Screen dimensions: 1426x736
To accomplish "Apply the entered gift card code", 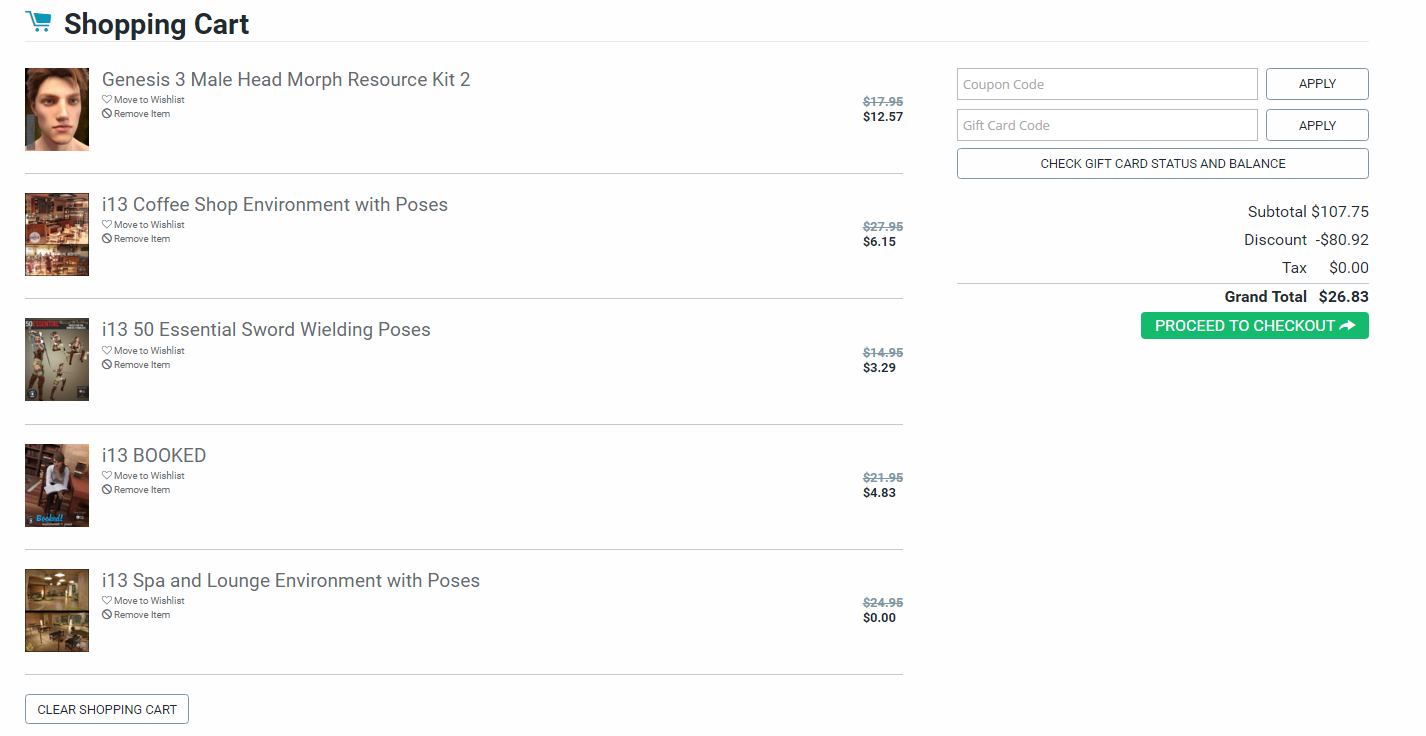I will coord(1316,126).
